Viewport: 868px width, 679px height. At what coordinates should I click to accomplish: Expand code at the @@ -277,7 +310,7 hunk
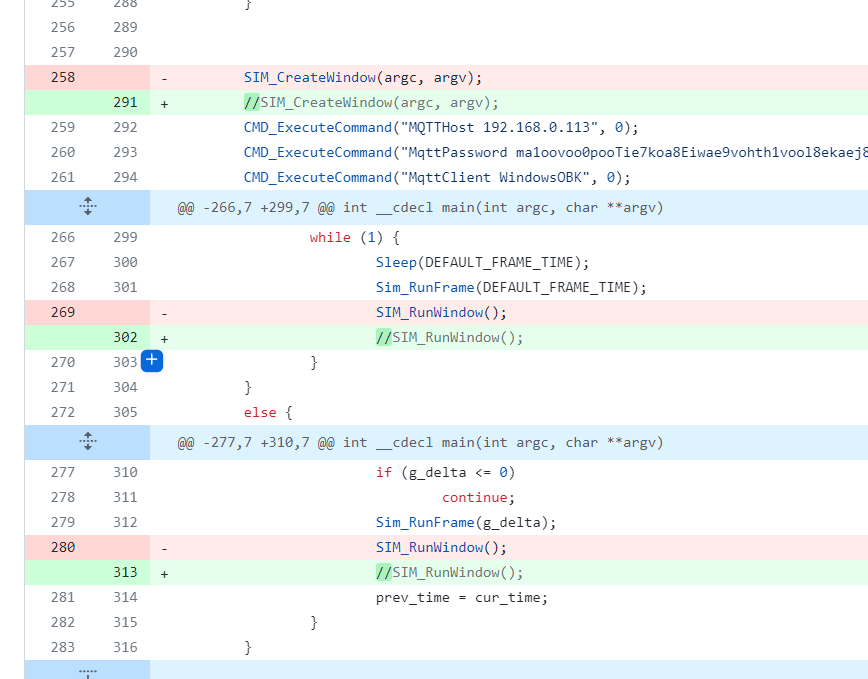(x=87, y=442)
